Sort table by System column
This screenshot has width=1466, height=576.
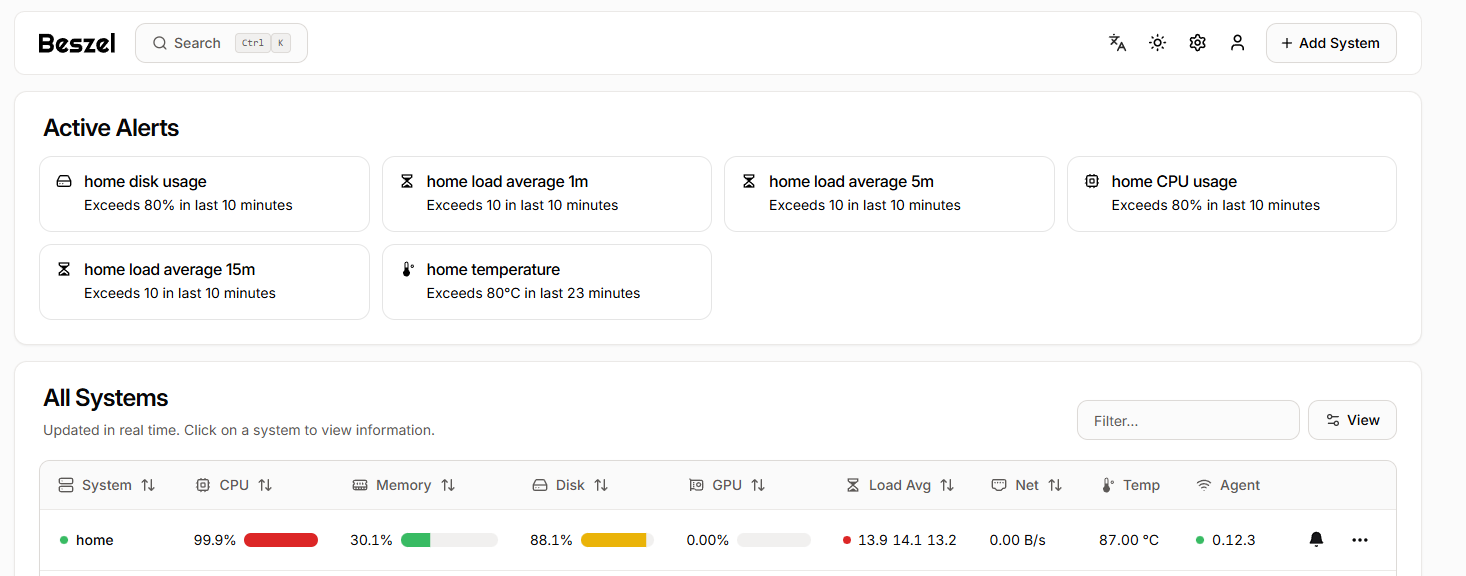(x=107, y=485)
